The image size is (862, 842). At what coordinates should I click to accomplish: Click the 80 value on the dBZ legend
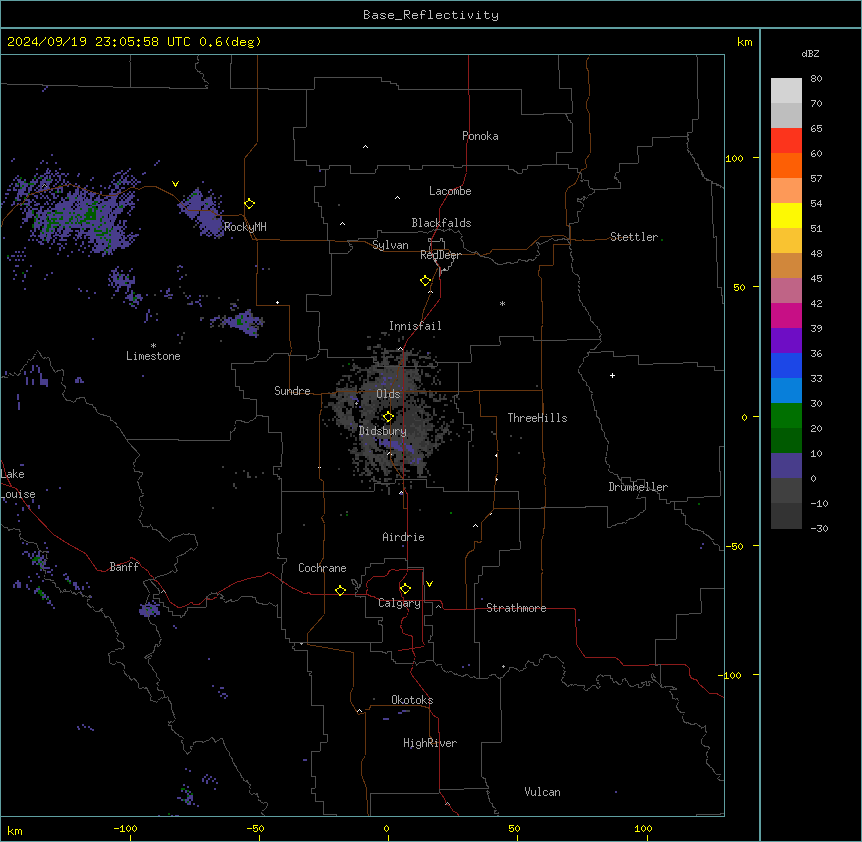tap(816, 79)
